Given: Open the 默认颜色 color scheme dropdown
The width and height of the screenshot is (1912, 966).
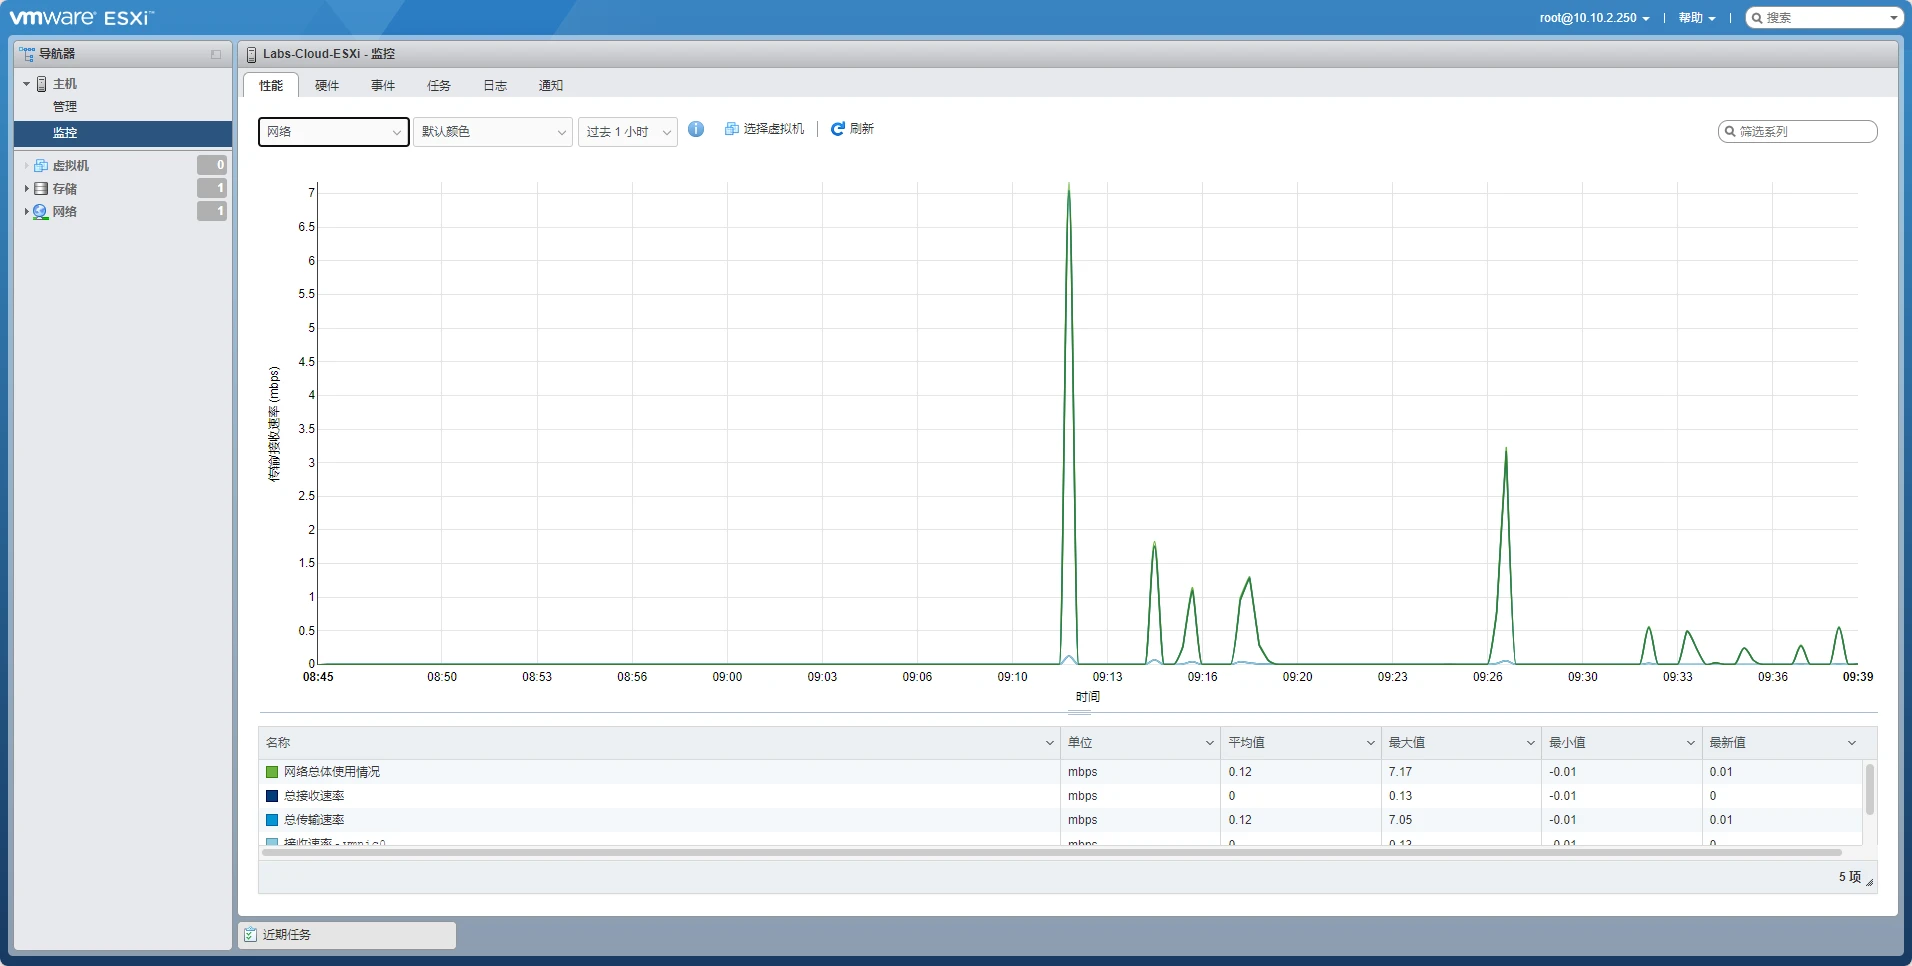Looking at the screenshot, I should [x=493, y=132].
